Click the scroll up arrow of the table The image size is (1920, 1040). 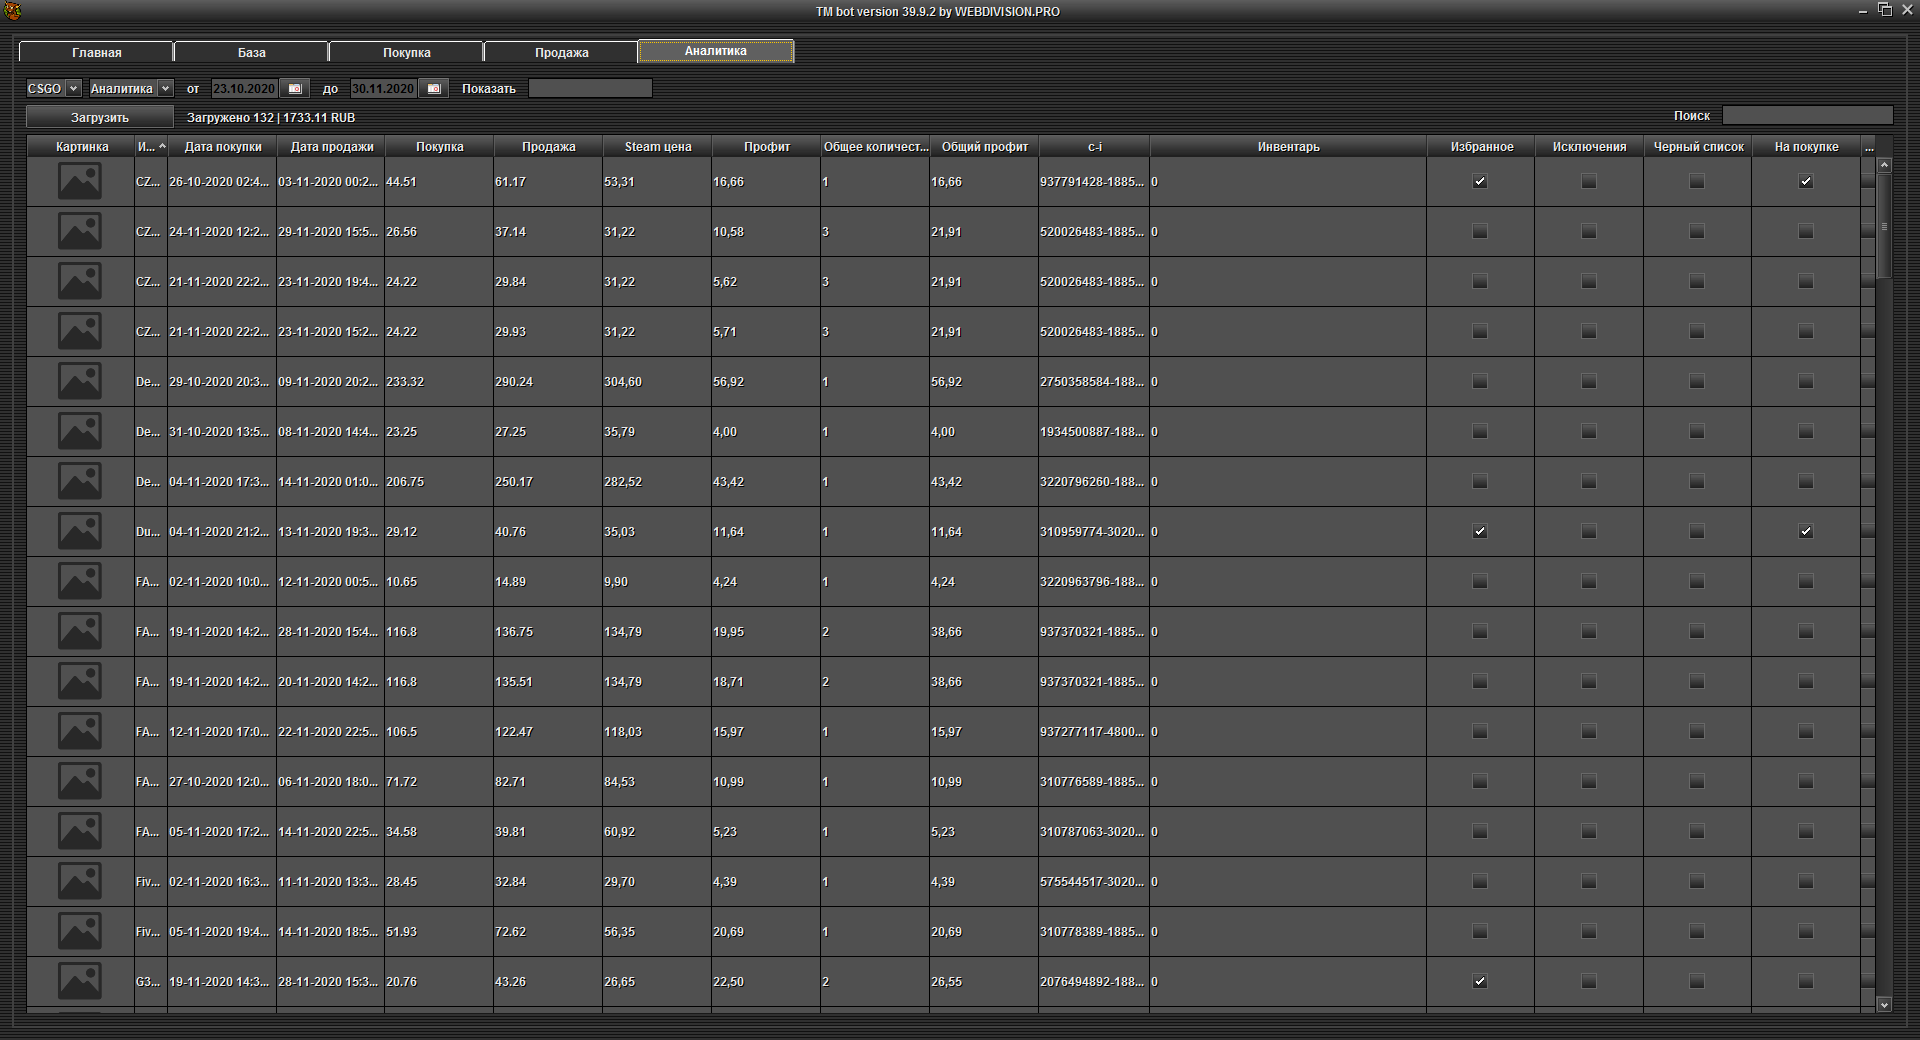click(x=1884, y=165)
